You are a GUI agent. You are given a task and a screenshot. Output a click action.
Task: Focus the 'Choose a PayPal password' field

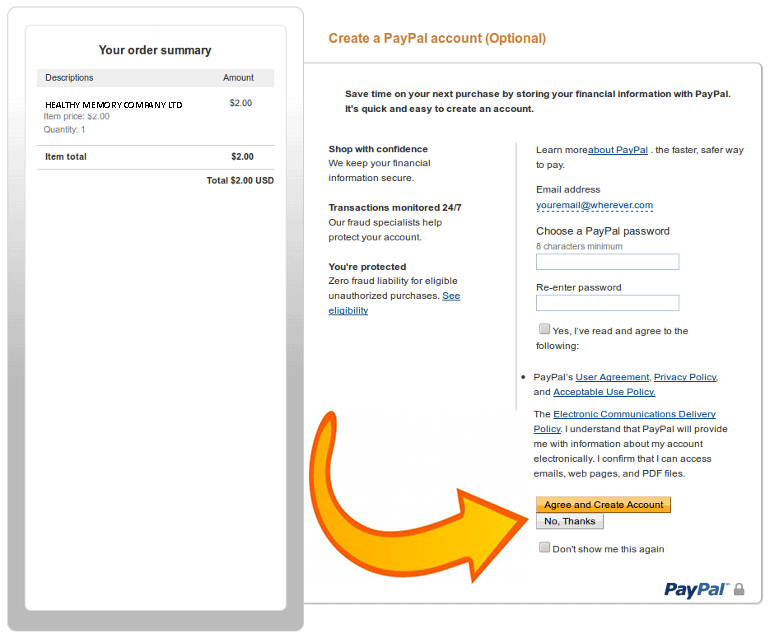coord(607,262)
